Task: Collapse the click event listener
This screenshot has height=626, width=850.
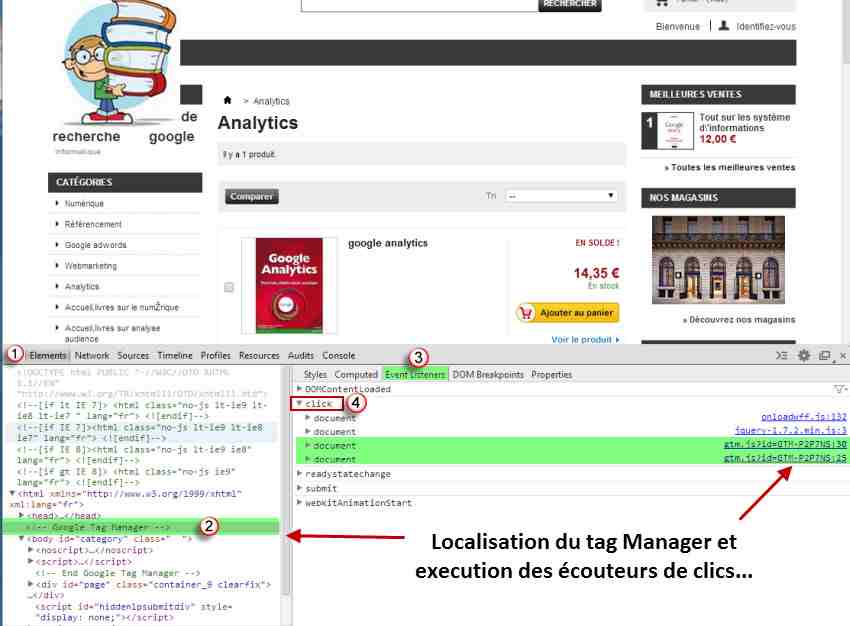Action: pyautogui.click(x=299, y=403)
